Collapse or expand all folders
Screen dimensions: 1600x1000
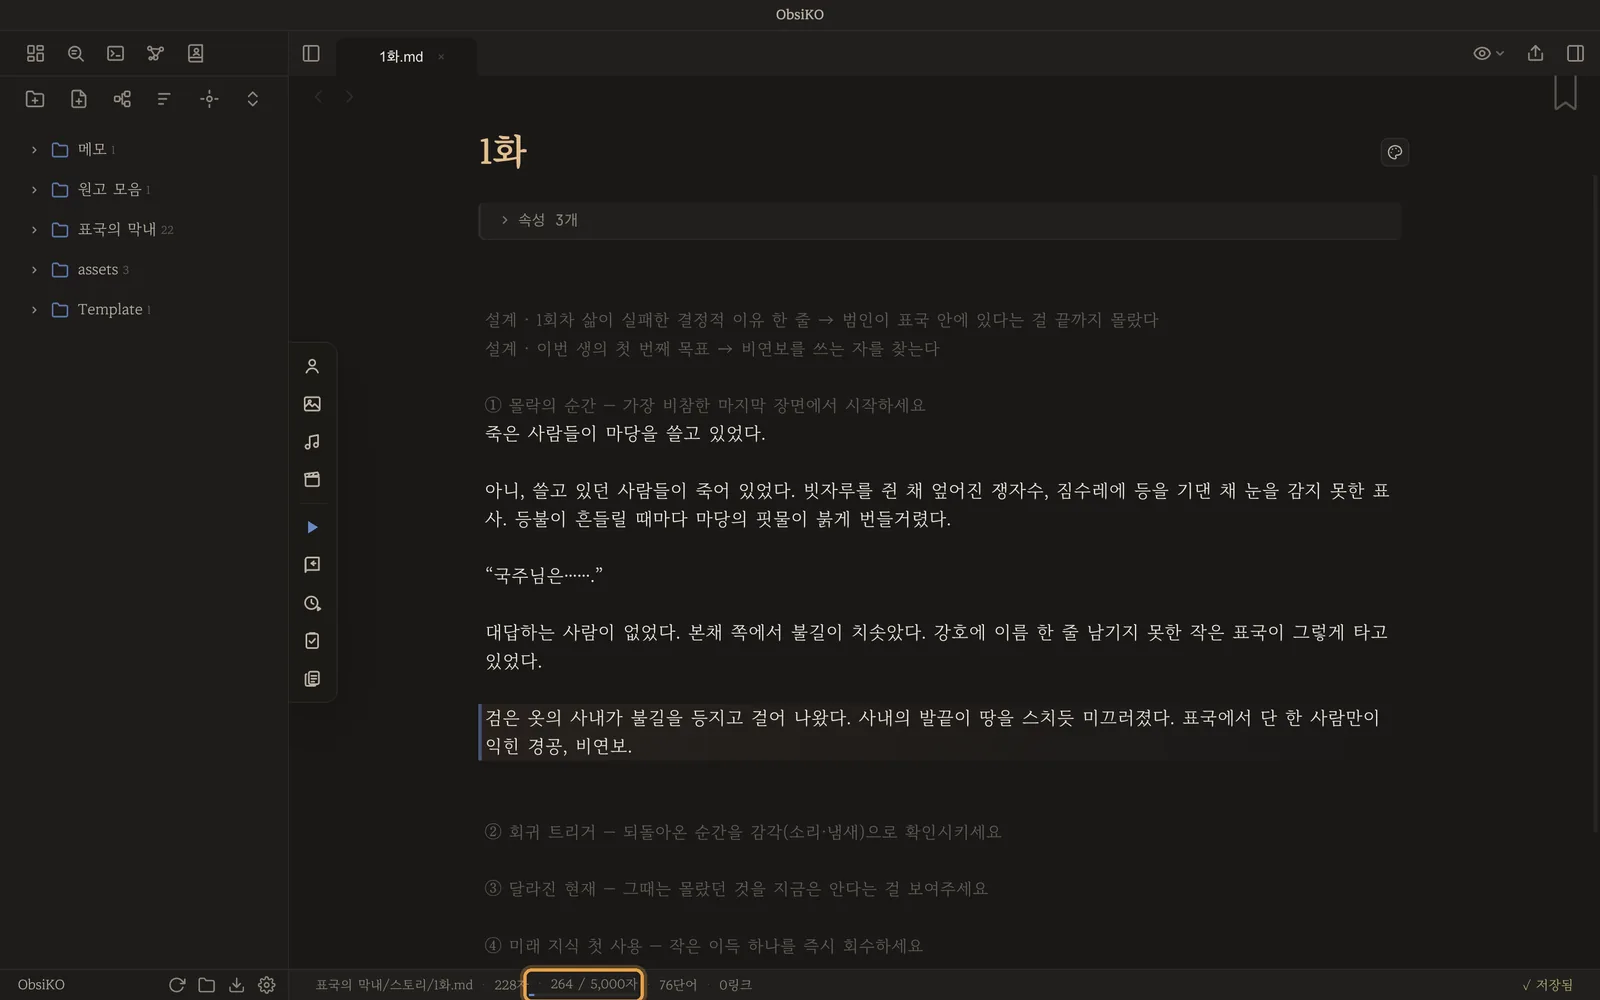(x=252, y=99)
